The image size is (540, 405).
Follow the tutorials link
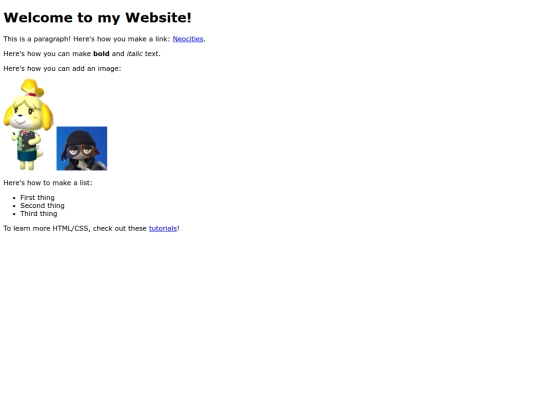click(x=163, y=228)
